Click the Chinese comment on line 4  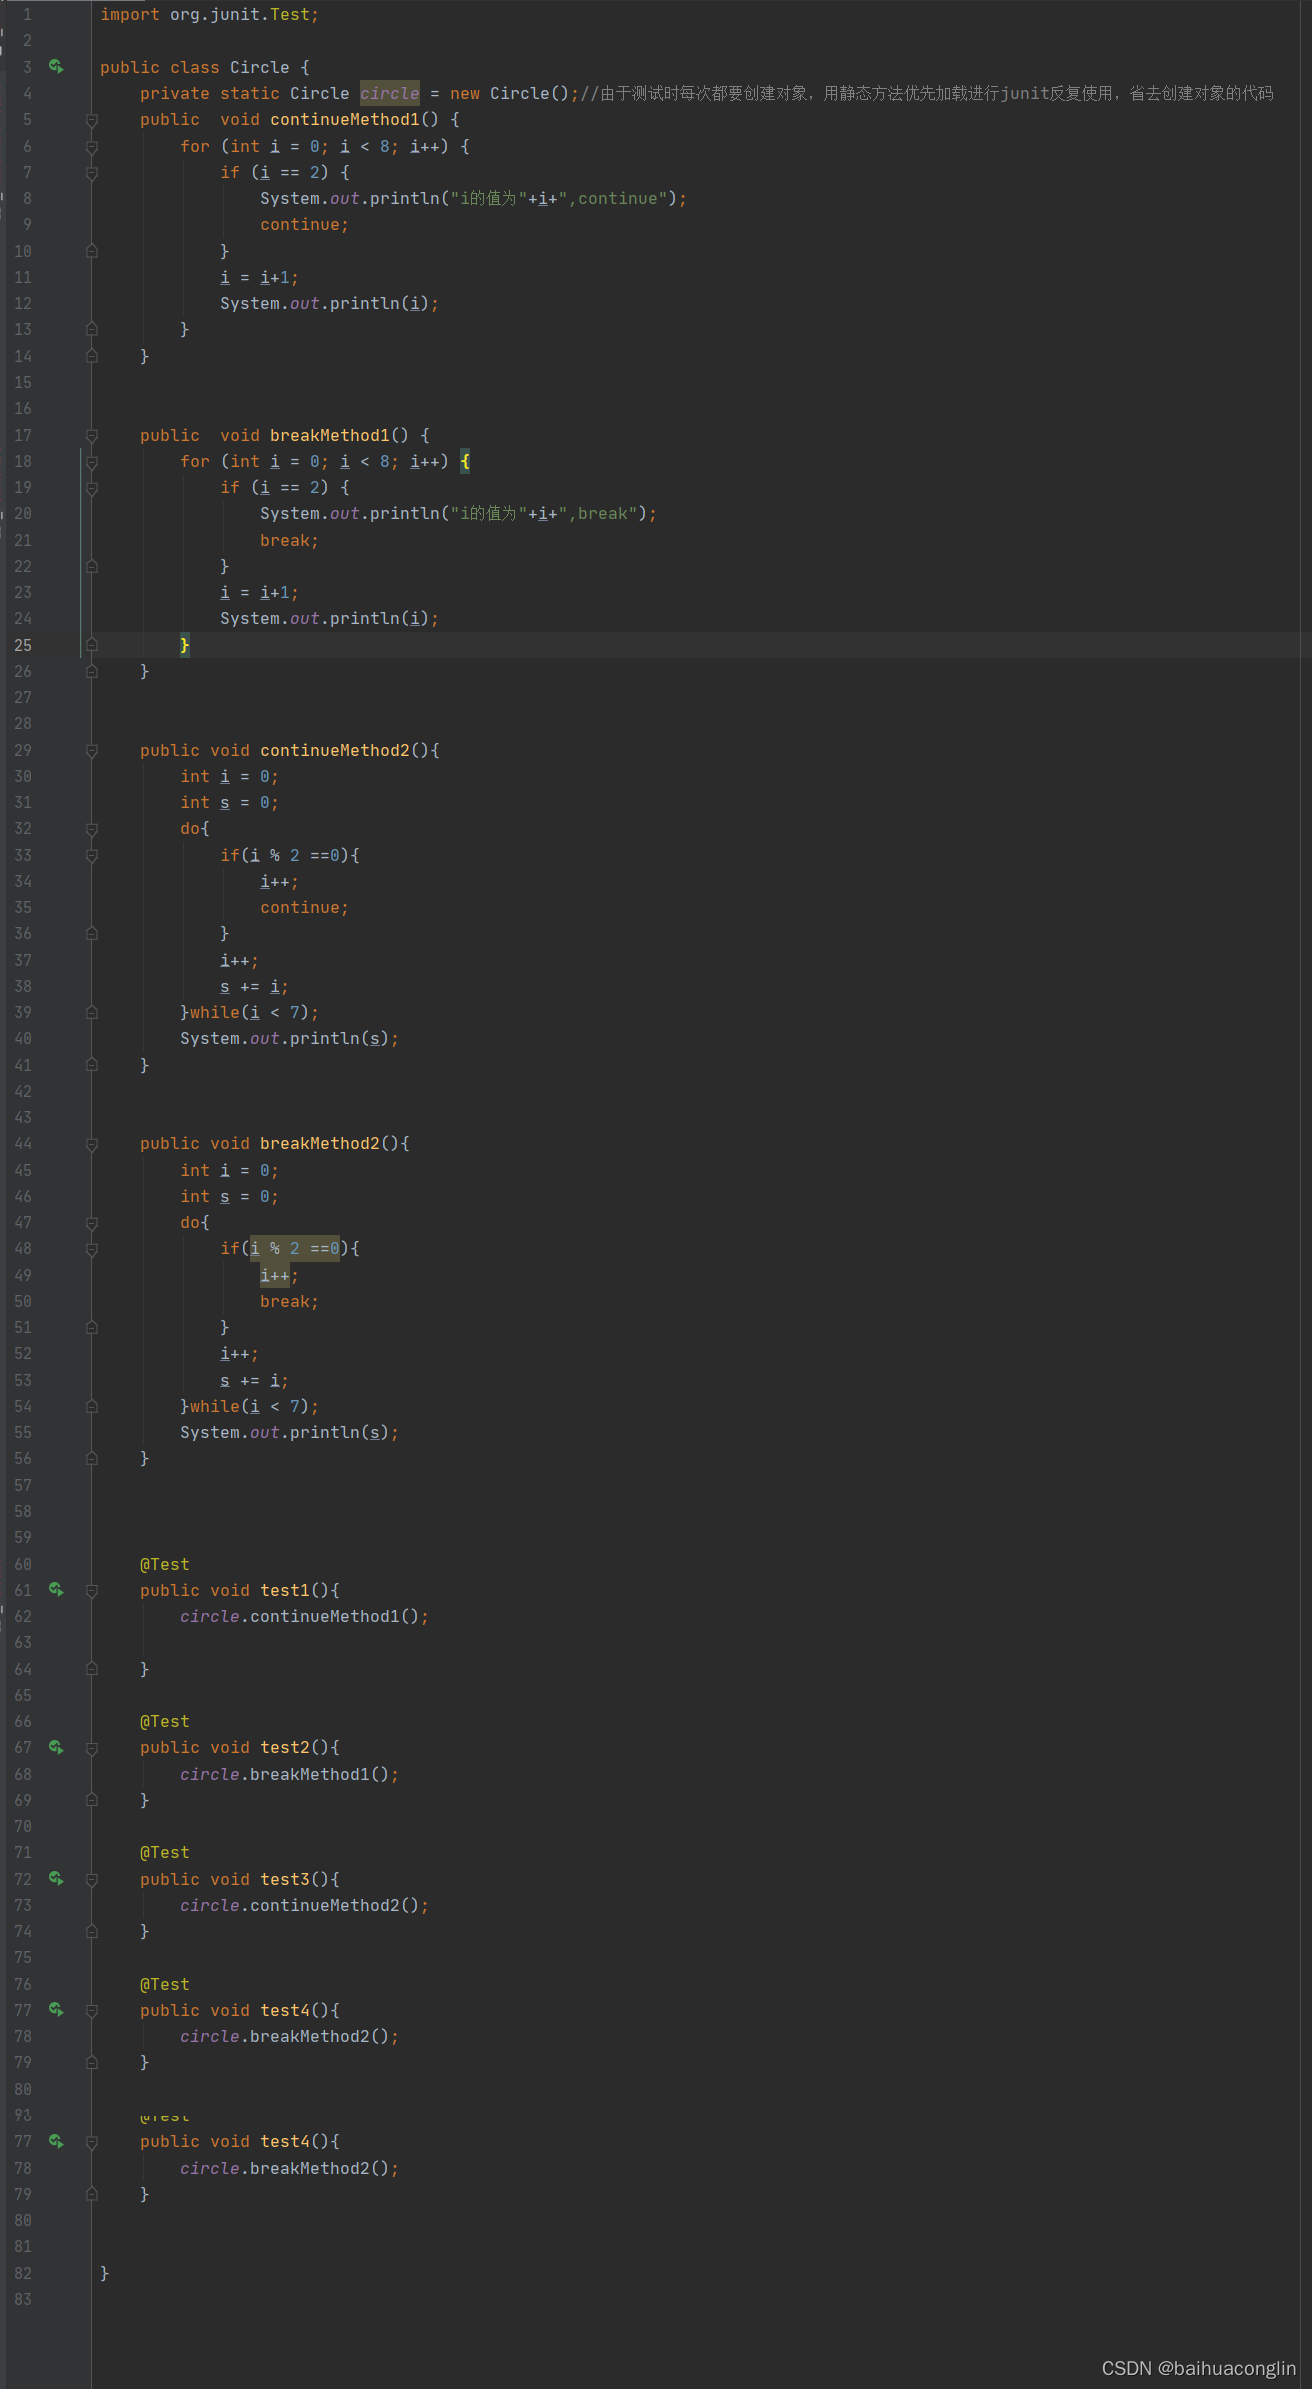tap(926, 93)
